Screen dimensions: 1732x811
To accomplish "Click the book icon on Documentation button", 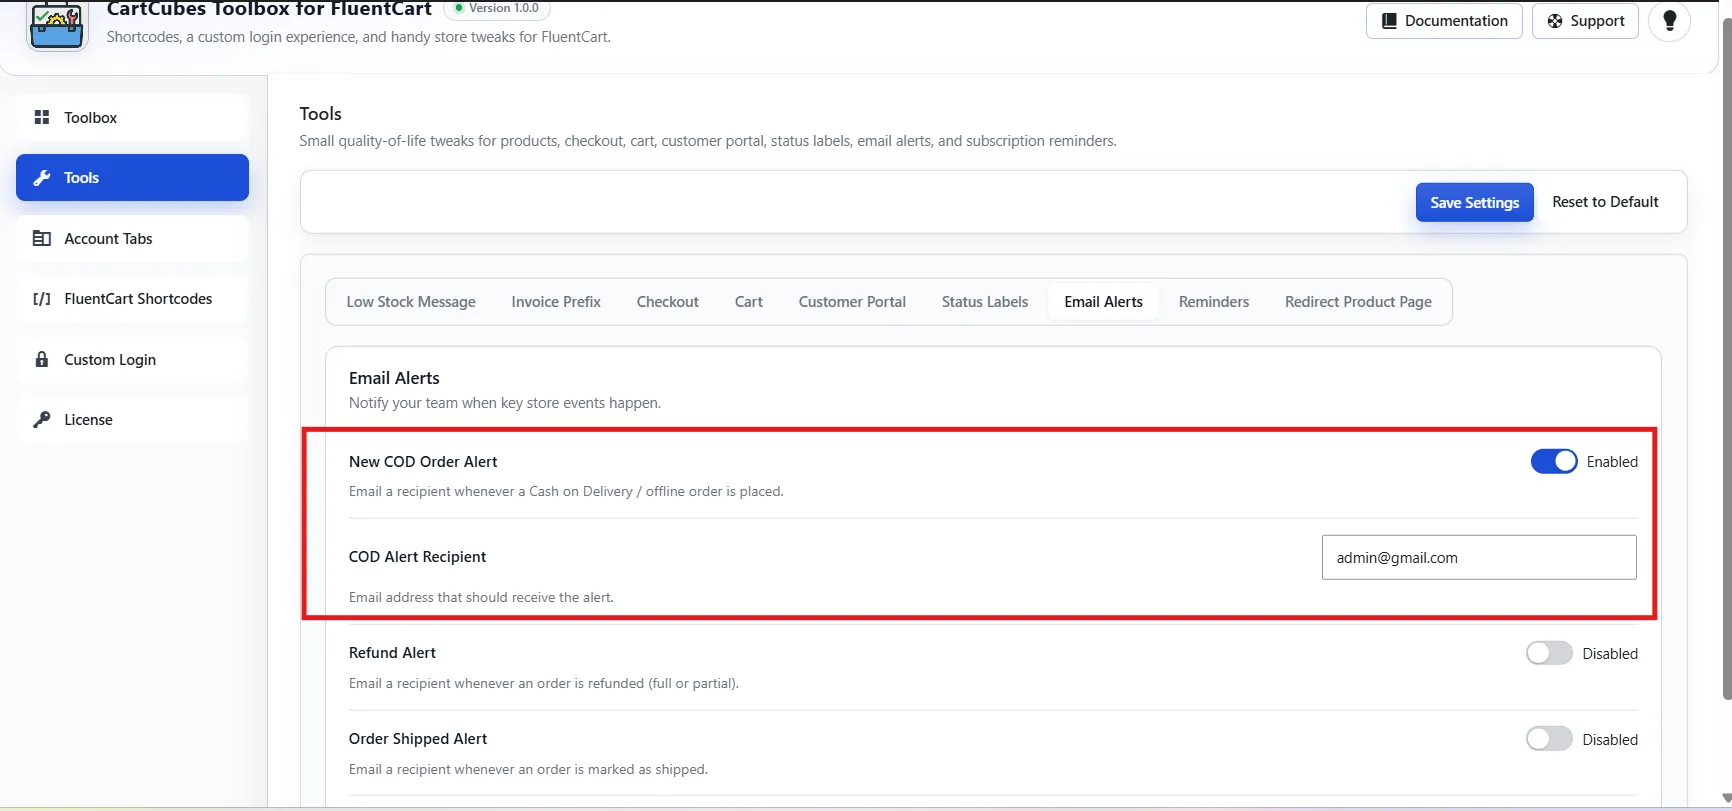I will point(1389,21).
